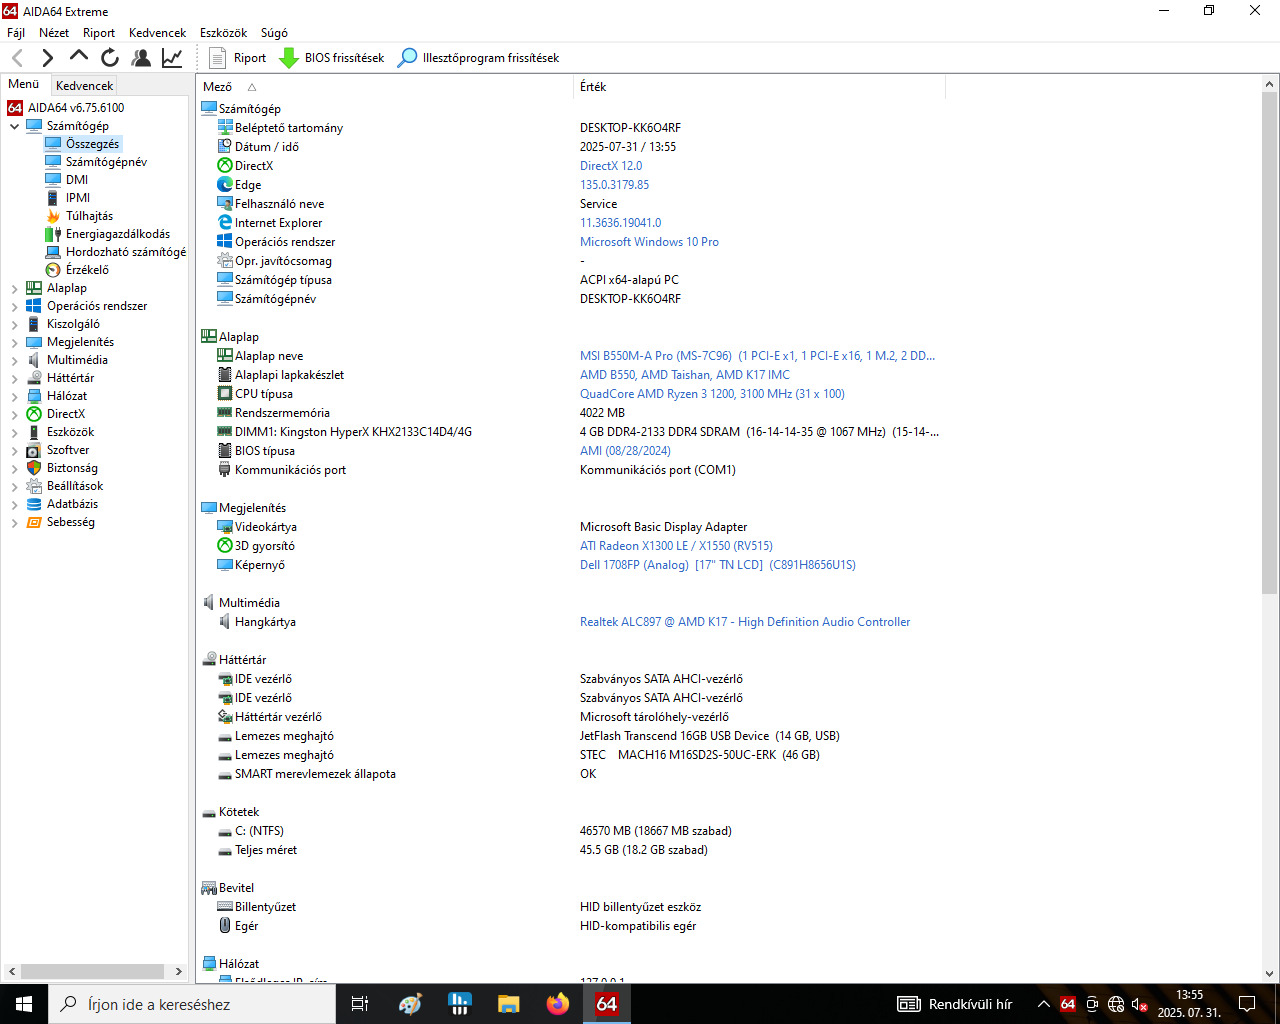Sort by the Mező column header
1280x1024 pixels.
pyautogui.click(x=386, y=87)
